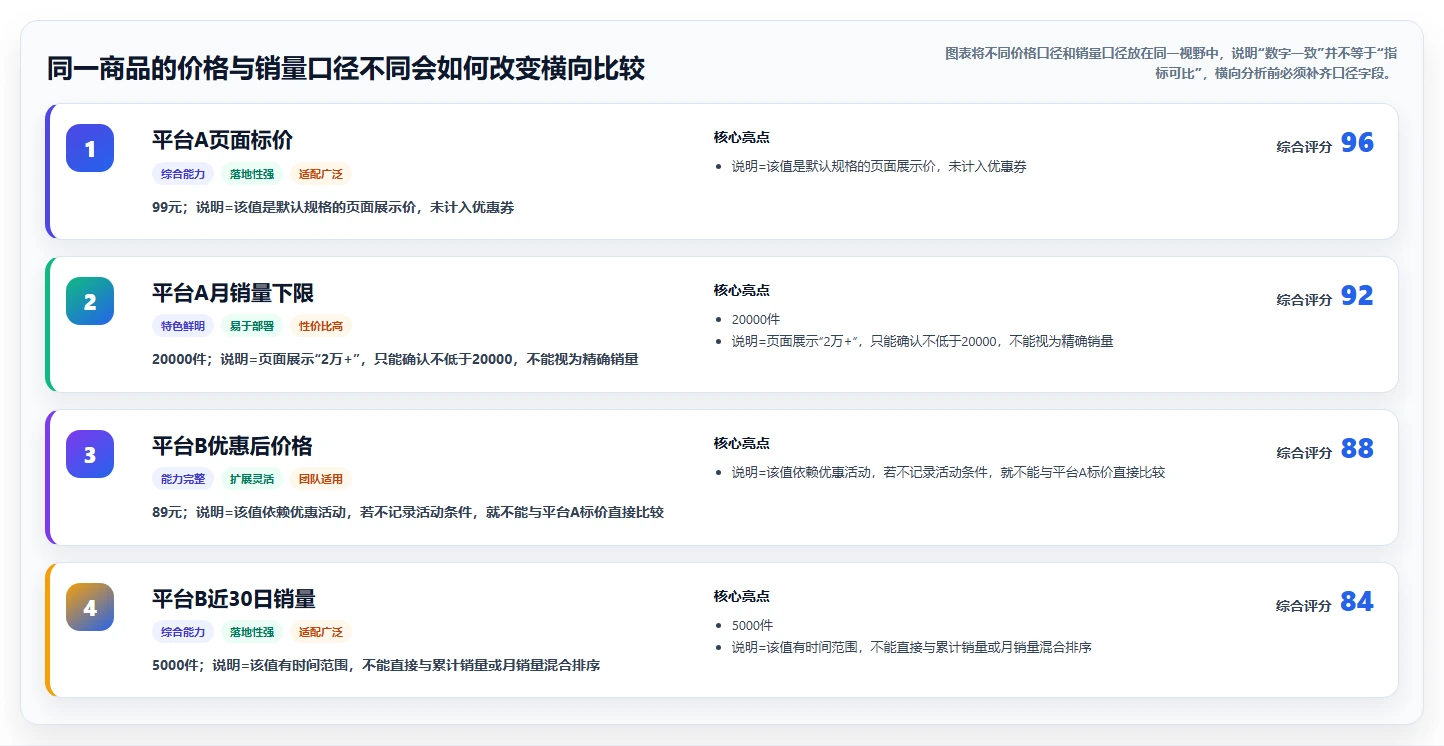The width and height of the screenshot is (1444, 746).
Task: Click the 20000件；说明 description line
Action: (395, 359)
